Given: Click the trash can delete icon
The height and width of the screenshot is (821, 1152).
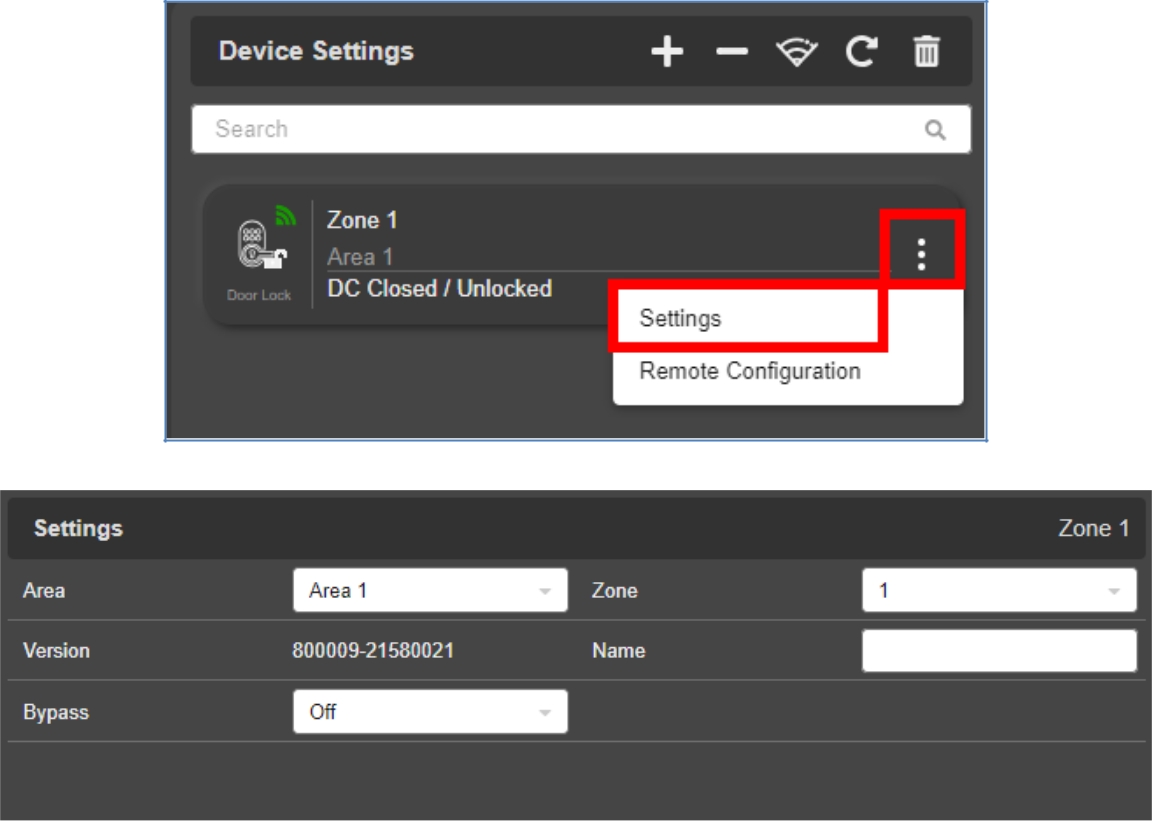Looking at the screenshot, I should (x=926, y=51).
